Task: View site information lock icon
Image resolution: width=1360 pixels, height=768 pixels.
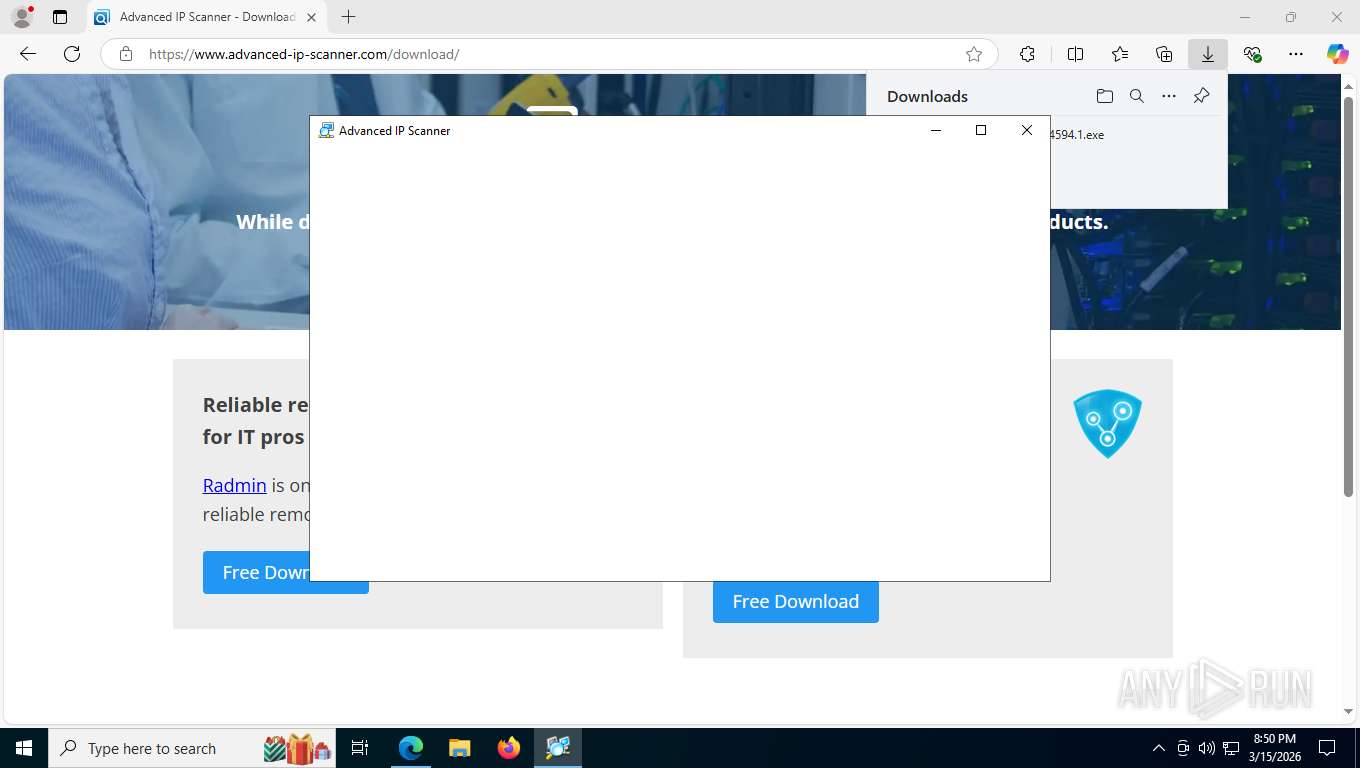Action: (x=126, y=54)
